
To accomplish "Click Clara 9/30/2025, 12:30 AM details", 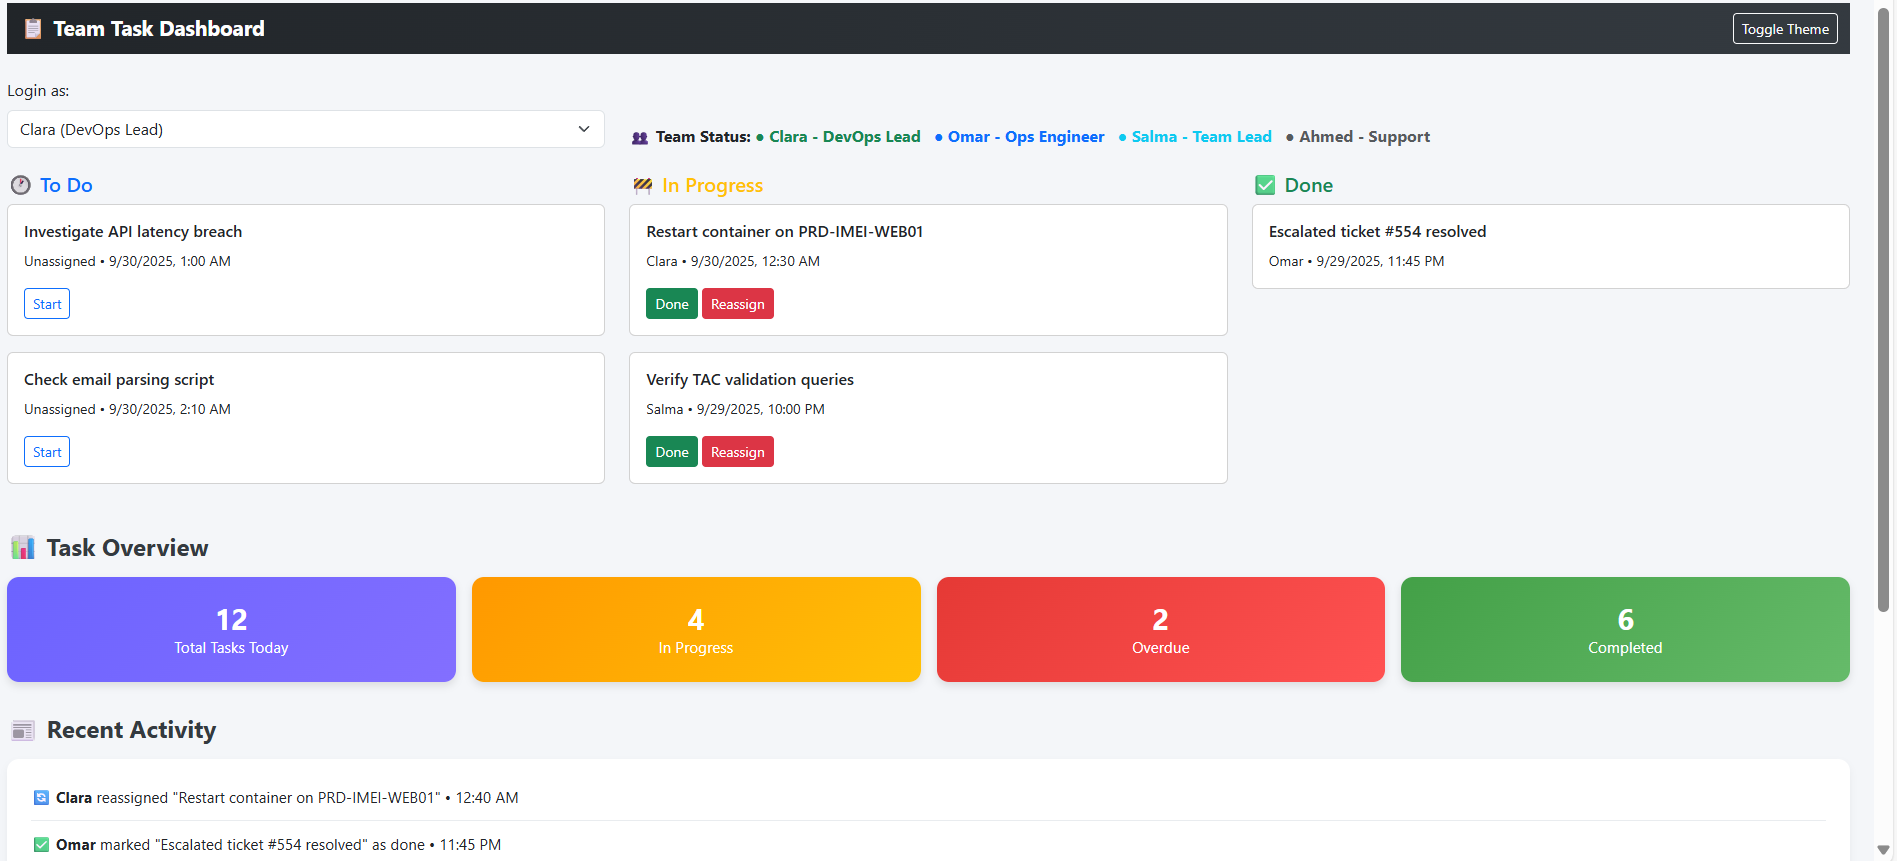I will [x=733, y=261].
